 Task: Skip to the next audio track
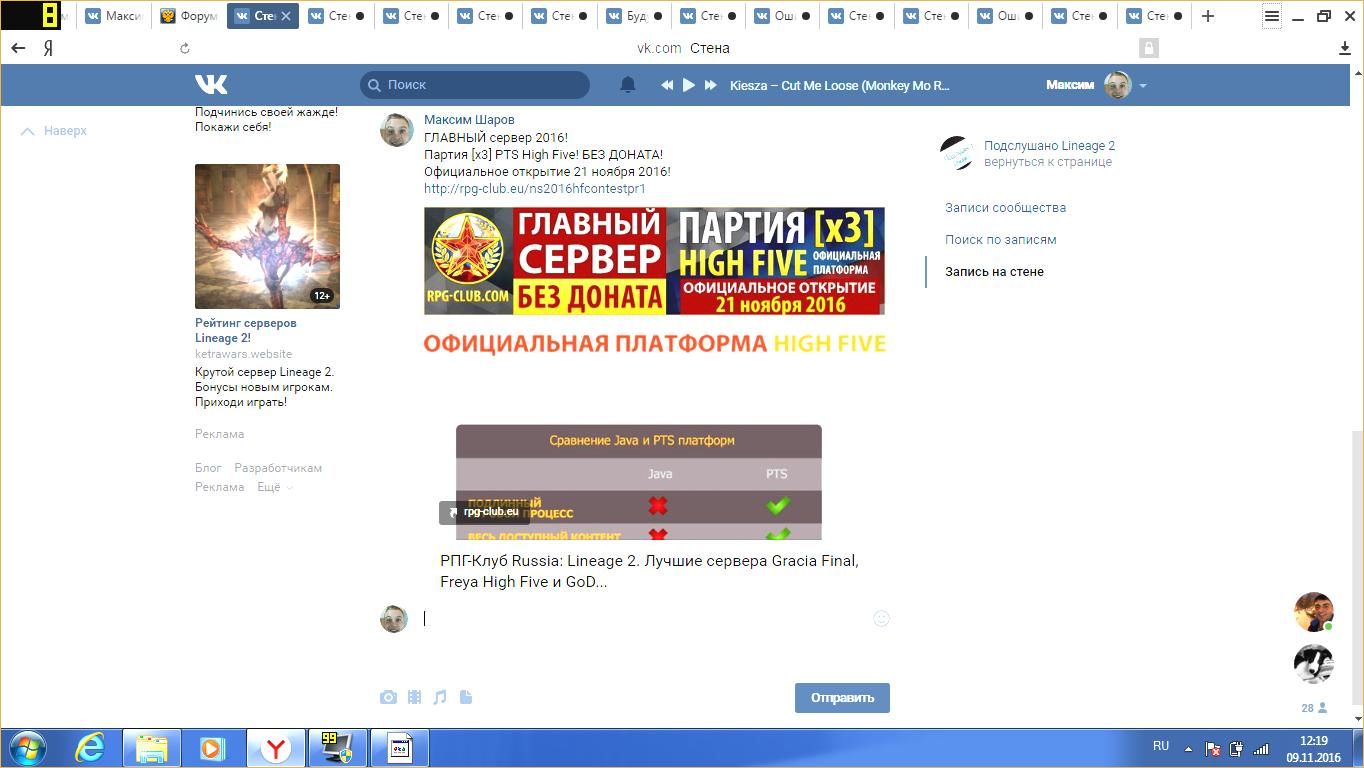710,85
